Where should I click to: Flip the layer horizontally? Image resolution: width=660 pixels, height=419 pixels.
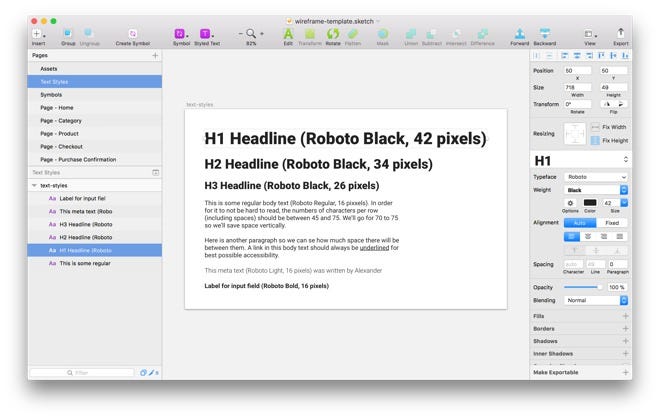click(607, 104)
